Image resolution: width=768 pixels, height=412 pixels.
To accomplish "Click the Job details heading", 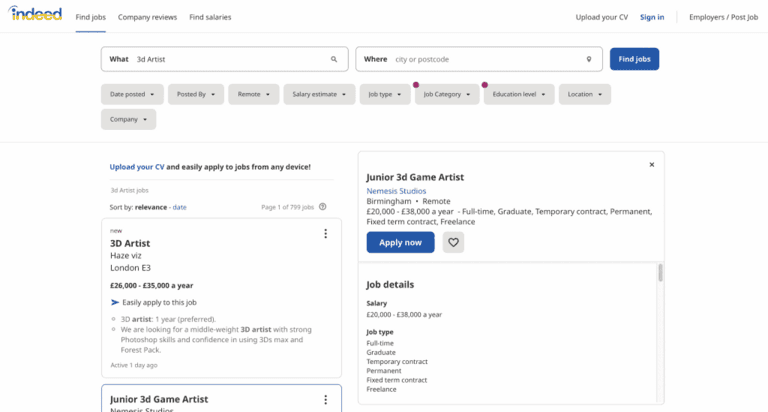I will coord(390,285).
